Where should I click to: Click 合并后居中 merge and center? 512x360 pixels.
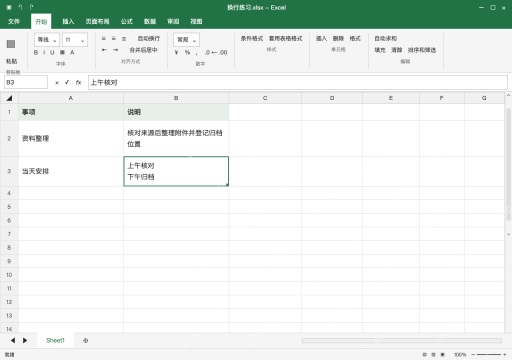click(x=143, y=50)
